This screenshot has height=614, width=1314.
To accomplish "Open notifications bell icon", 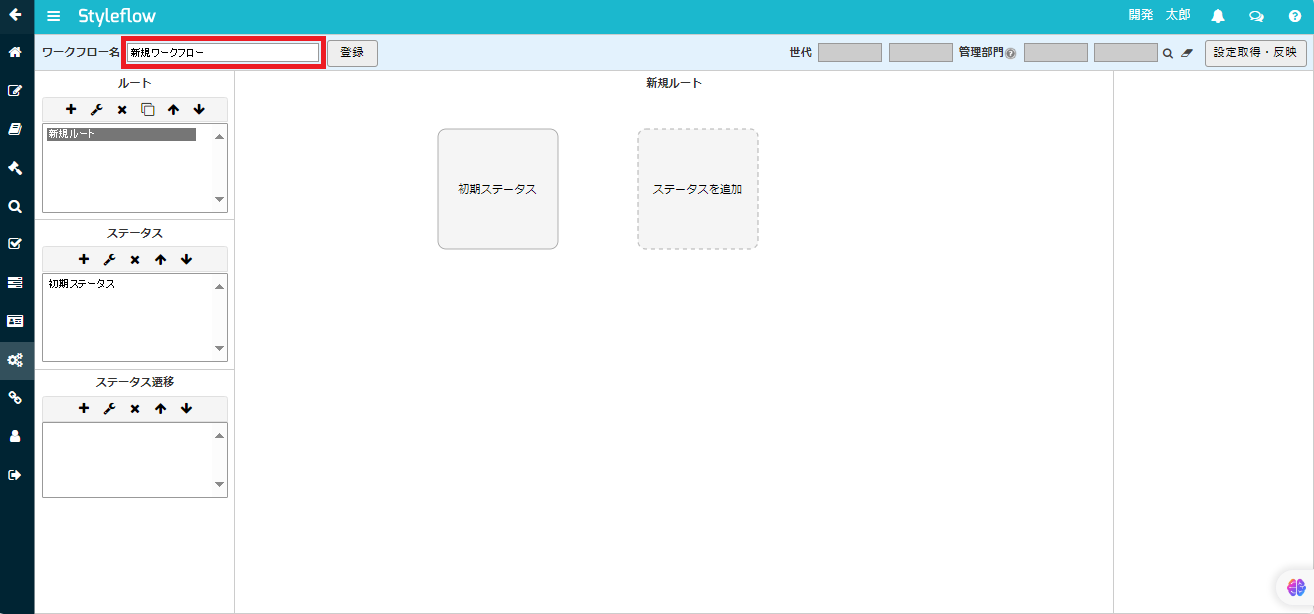I will [1218, 16].
